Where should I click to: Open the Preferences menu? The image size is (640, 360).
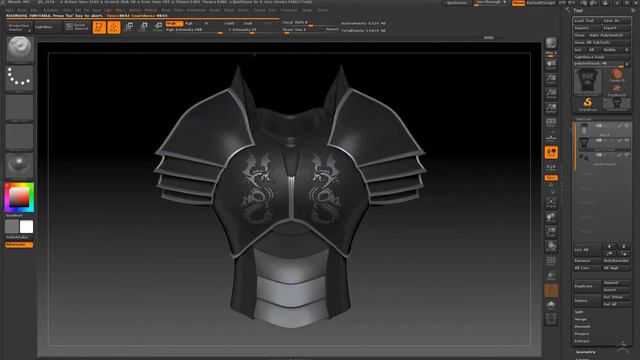(x=196, y=10)
